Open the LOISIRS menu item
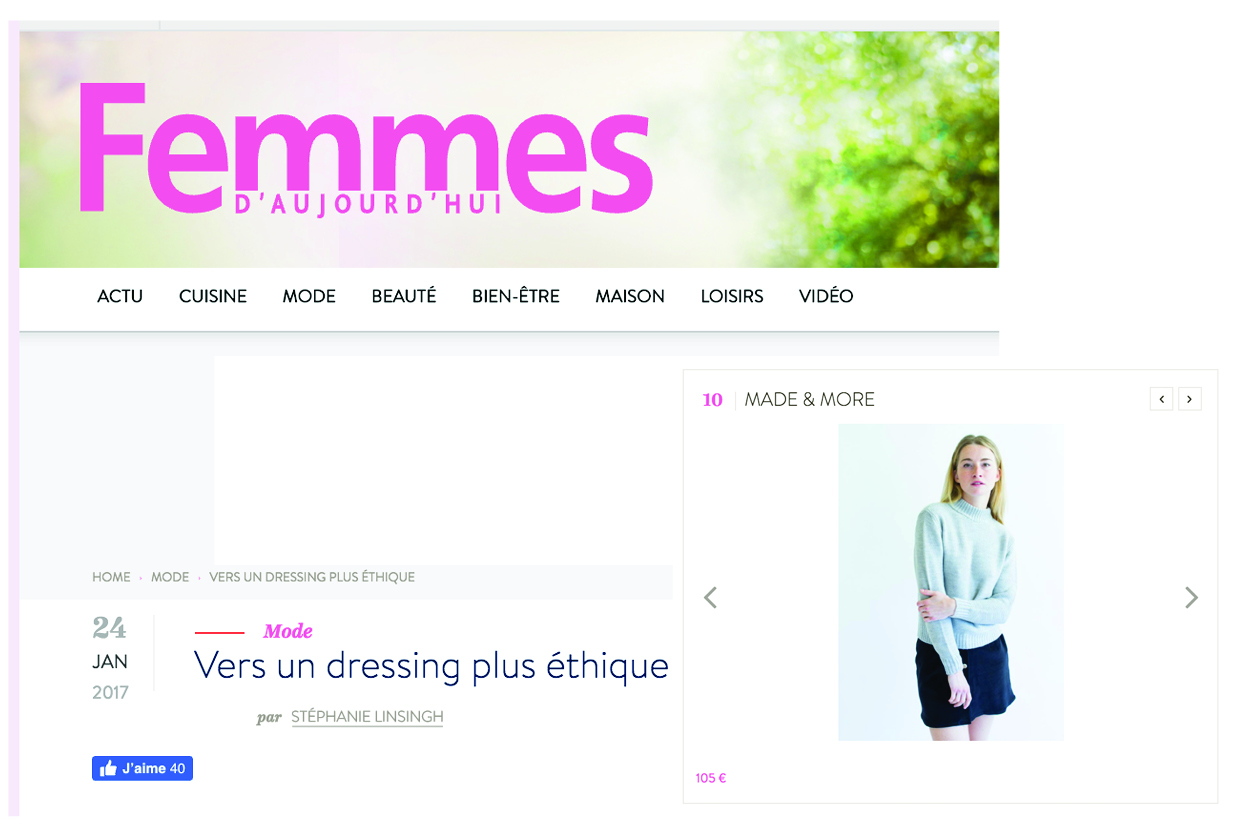This screenshot has width=1250, height=834. [x=732, y=296]
